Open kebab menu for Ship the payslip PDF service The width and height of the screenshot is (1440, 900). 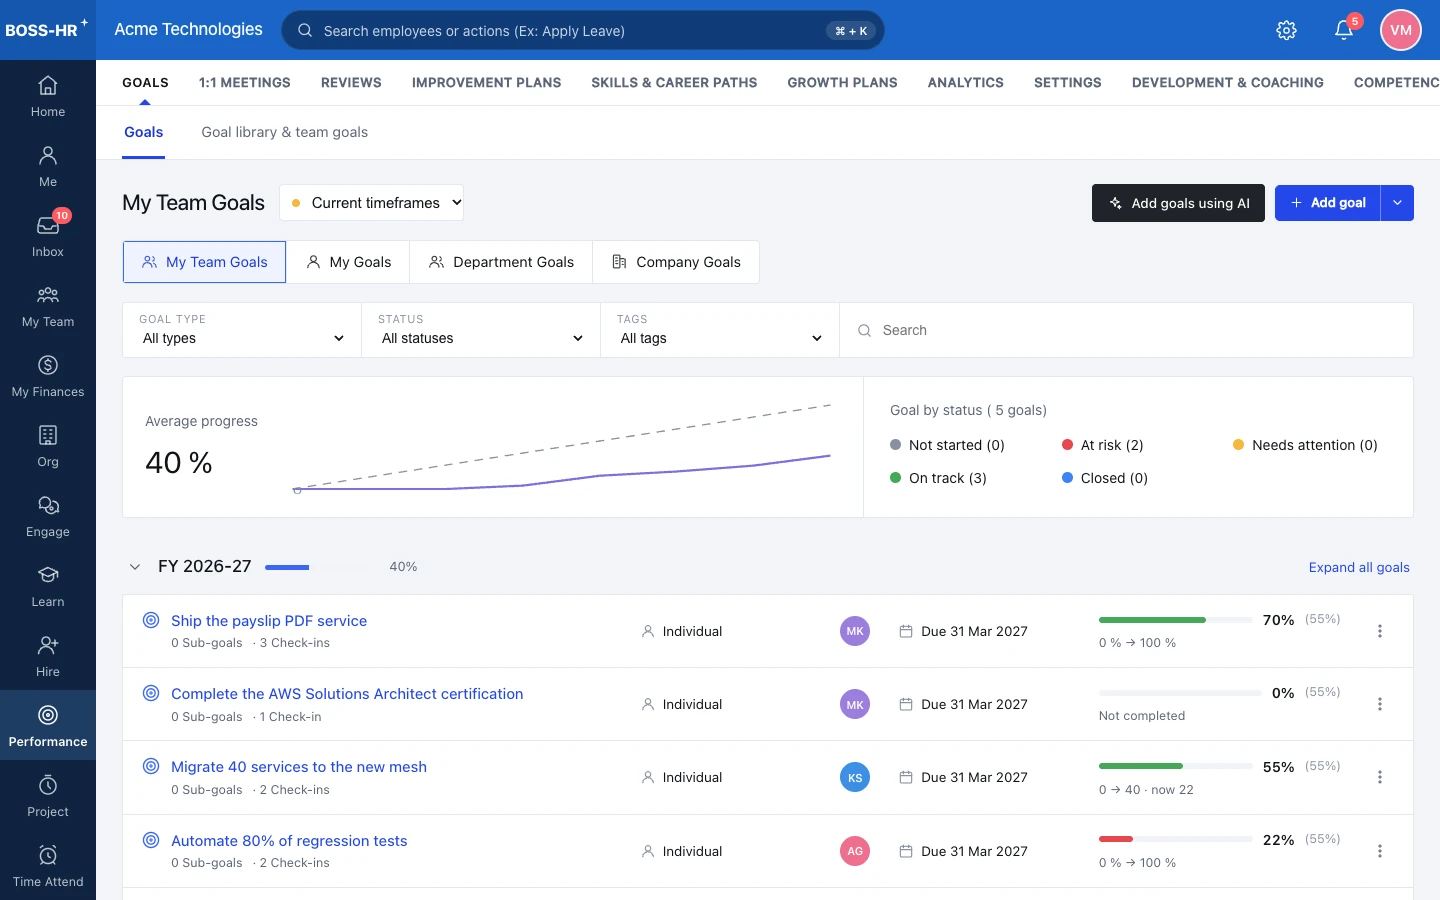(1380, 631)
